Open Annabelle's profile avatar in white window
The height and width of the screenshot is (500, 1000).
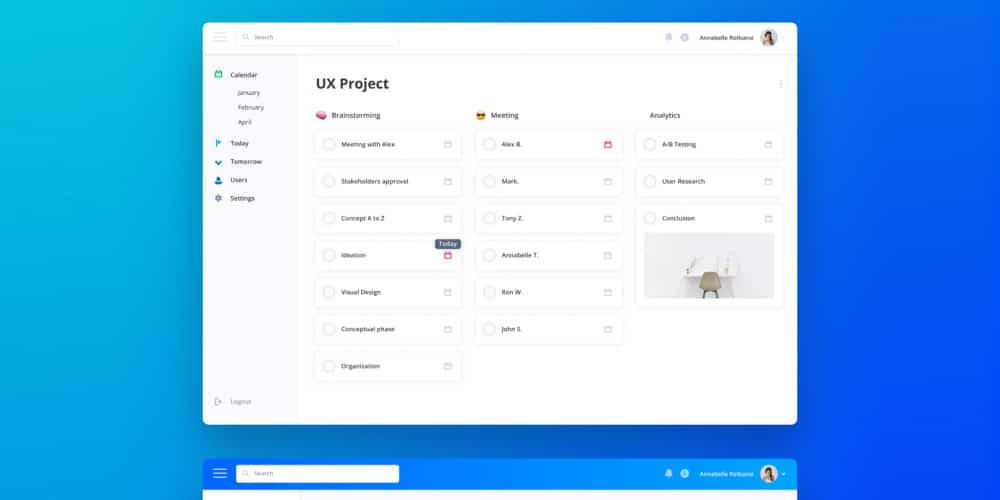pos(768,38)
